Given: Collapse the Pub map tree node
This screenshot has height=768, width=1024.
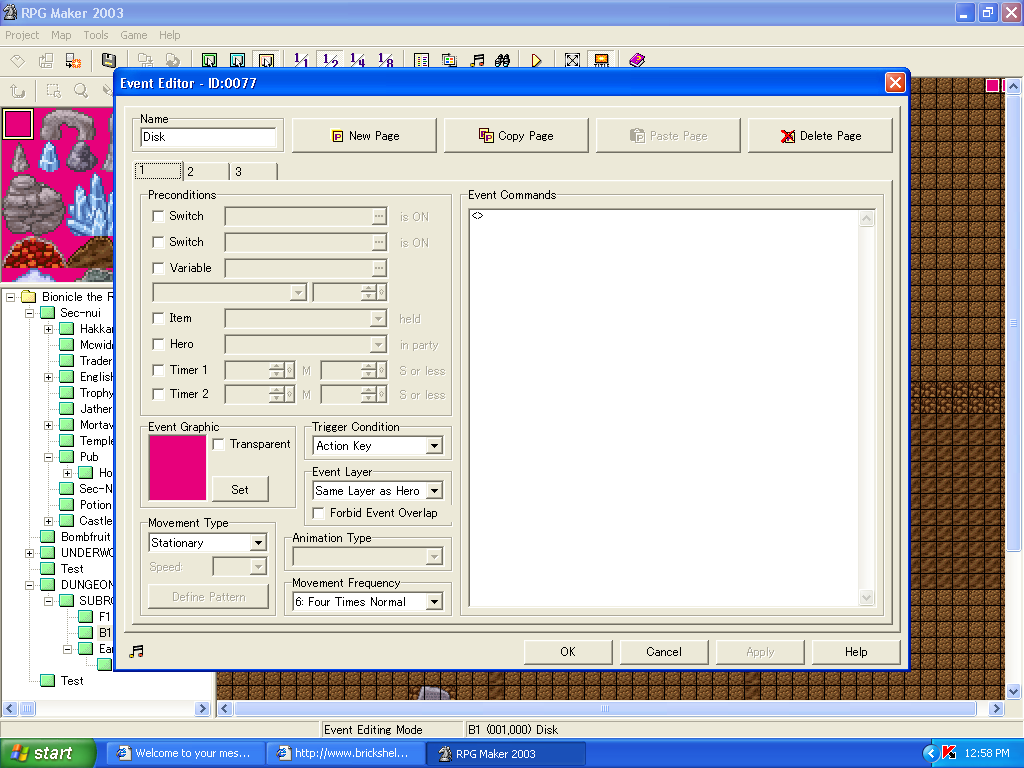Looking at the screenshot, I should click(48, 457).
